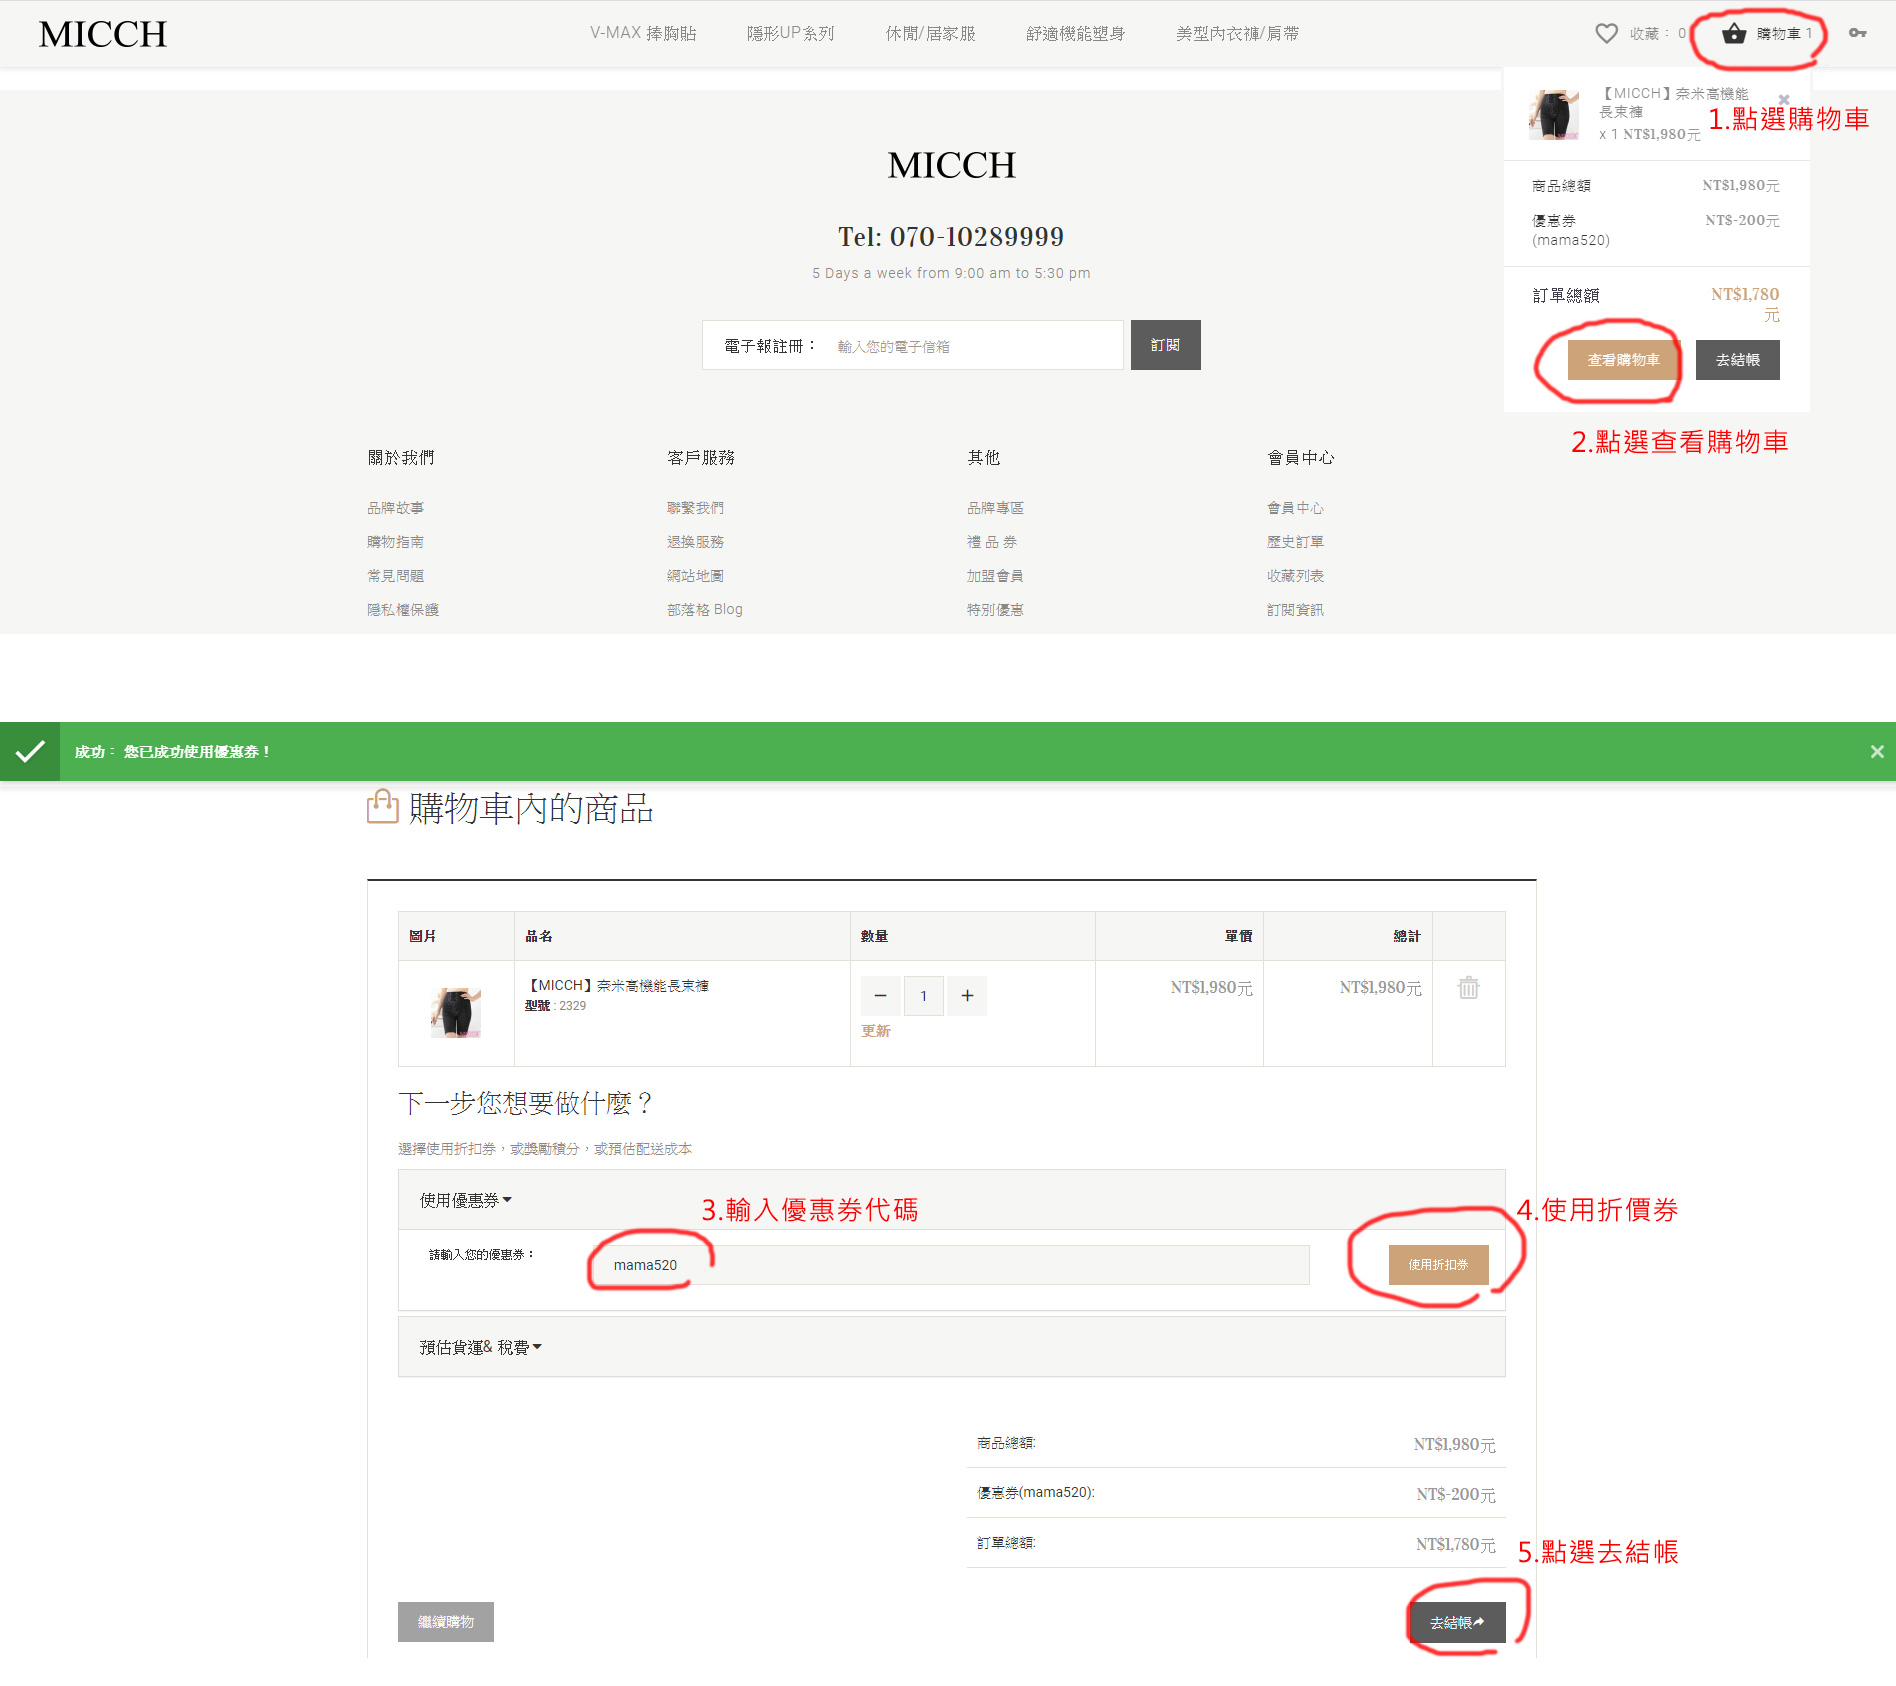This screenshot has width=1896, height=1686.
Task: Click the MICCH logo in header
Action: tap(103, 34)
